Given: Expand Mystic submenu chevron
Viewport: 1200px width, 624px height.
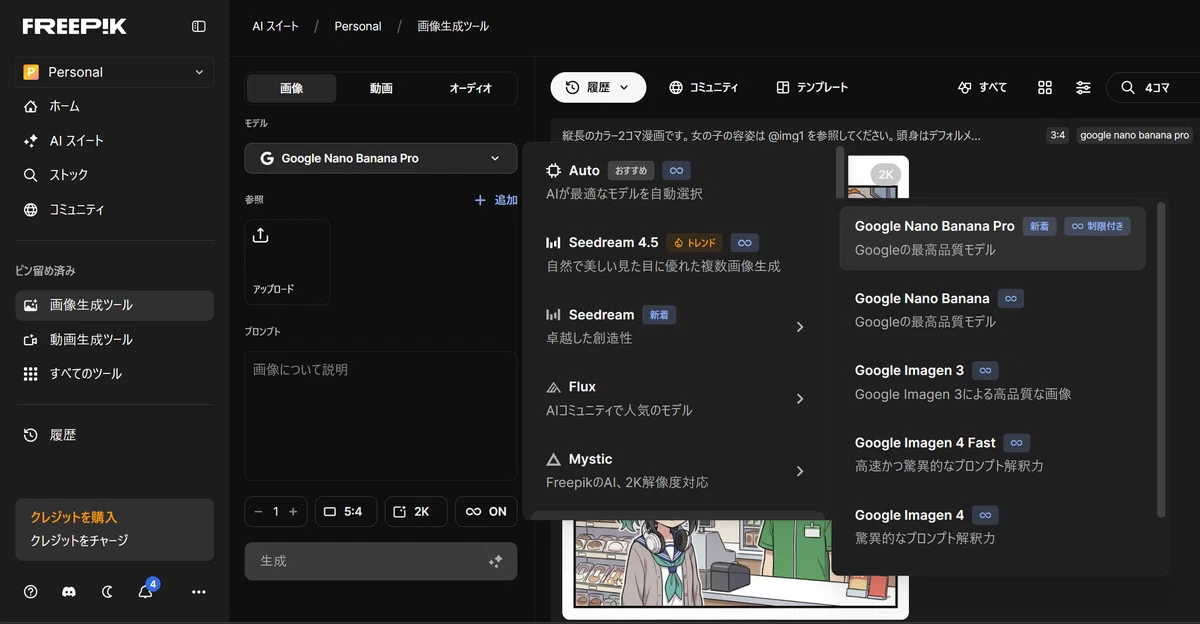Looking at the screenshot, I should click(799, 471).
